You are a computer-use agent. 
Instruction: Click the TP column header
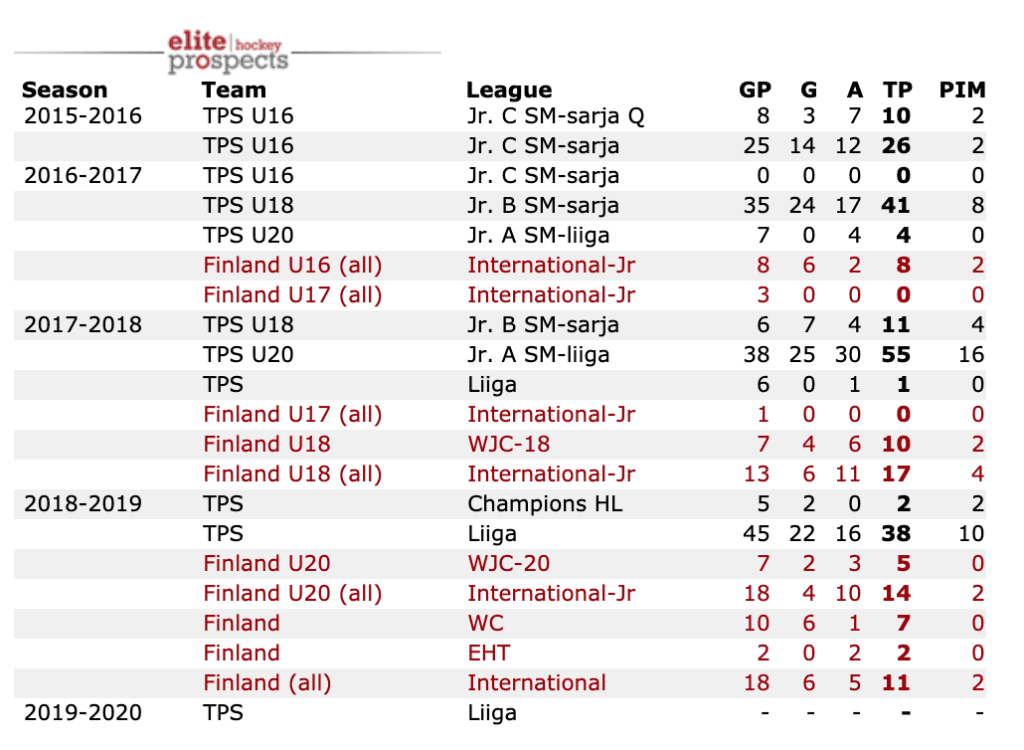[x=897, y=90]
